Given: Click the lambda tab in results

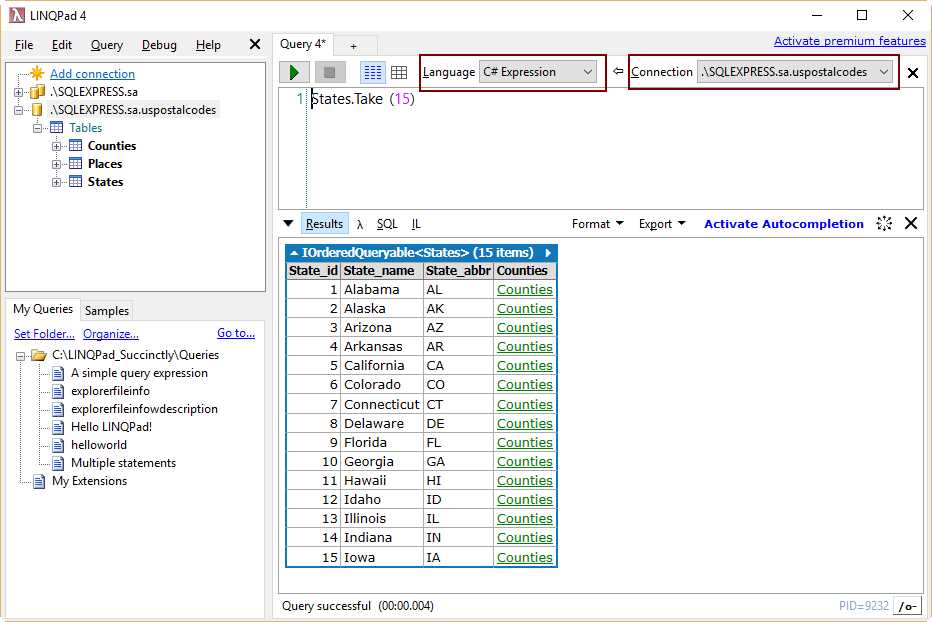Looking at the screenshot, I should (360, 224).
